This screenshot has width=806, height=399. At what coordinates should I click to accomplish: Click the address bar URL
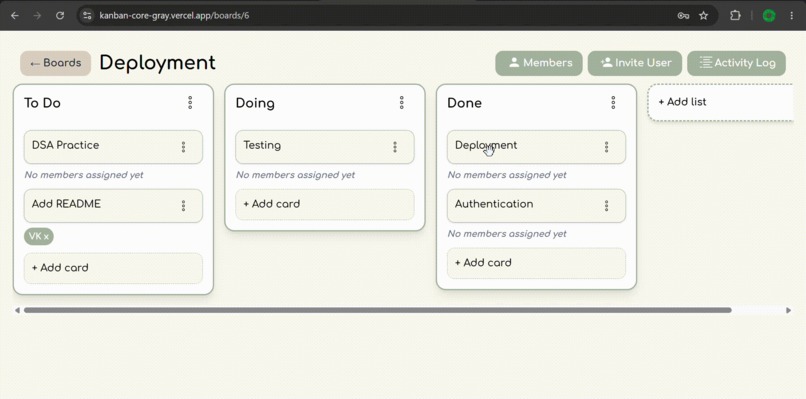pyautogui.click(x=174, y=15)
